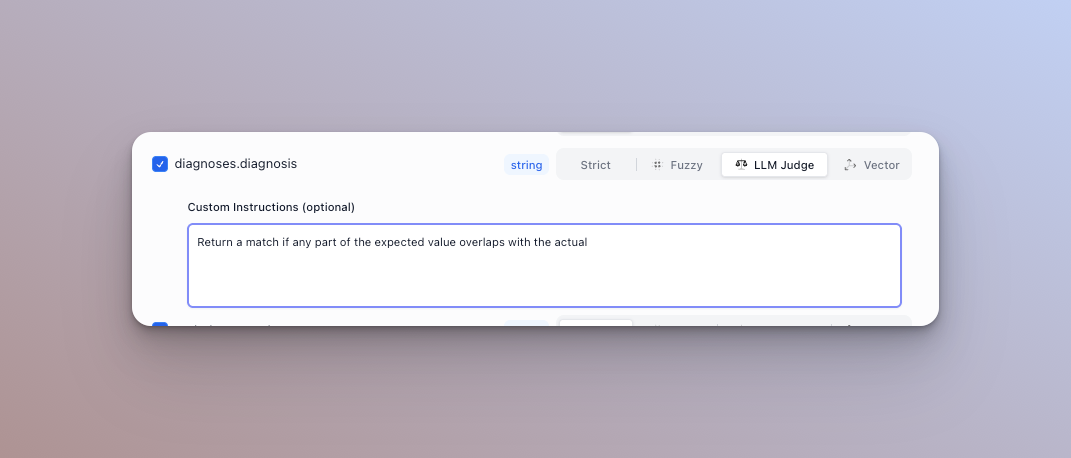
Task: Toggle the partially visible checkbox below diagnoses.diagnosis
Action: pyautogui.click(x=160, y=324)
